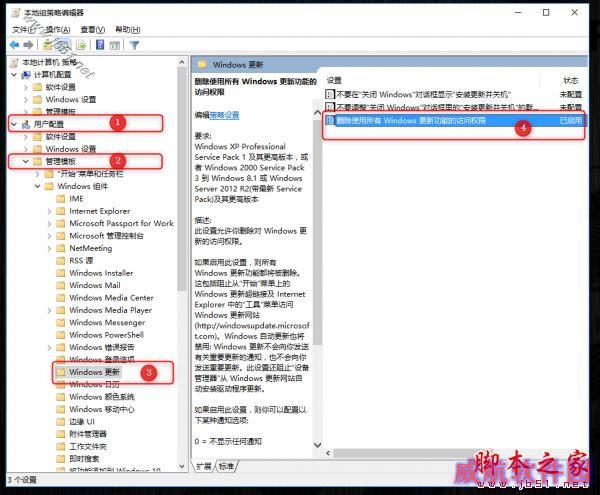Expand the Microsoft Passport for Work chevron
600x495 pixels.
[x=49, y=223]
